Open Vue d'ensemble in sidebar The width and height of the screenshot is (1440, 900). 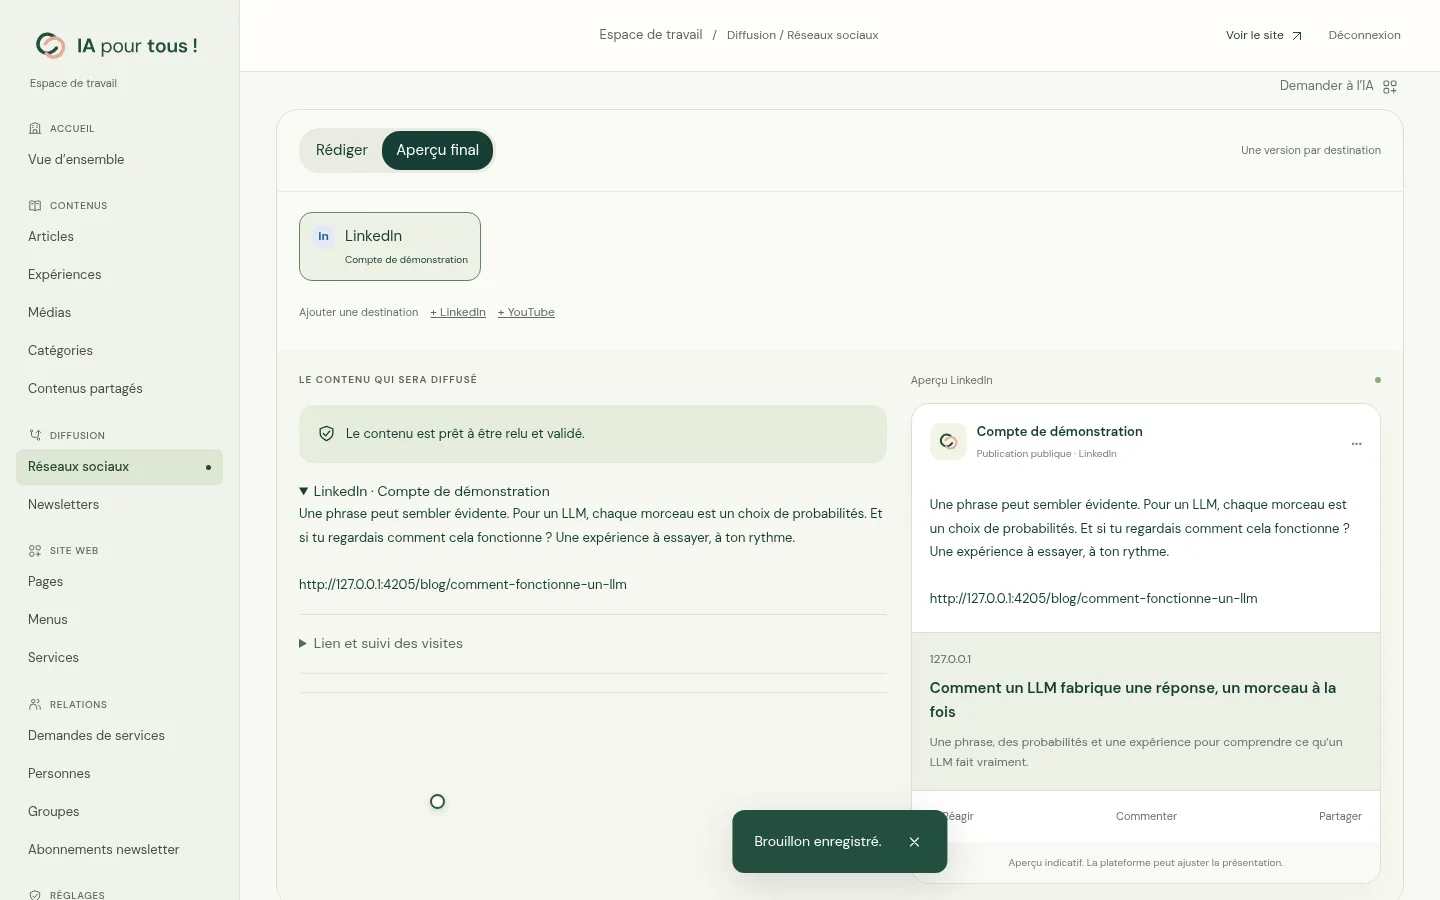coord(76,159)
